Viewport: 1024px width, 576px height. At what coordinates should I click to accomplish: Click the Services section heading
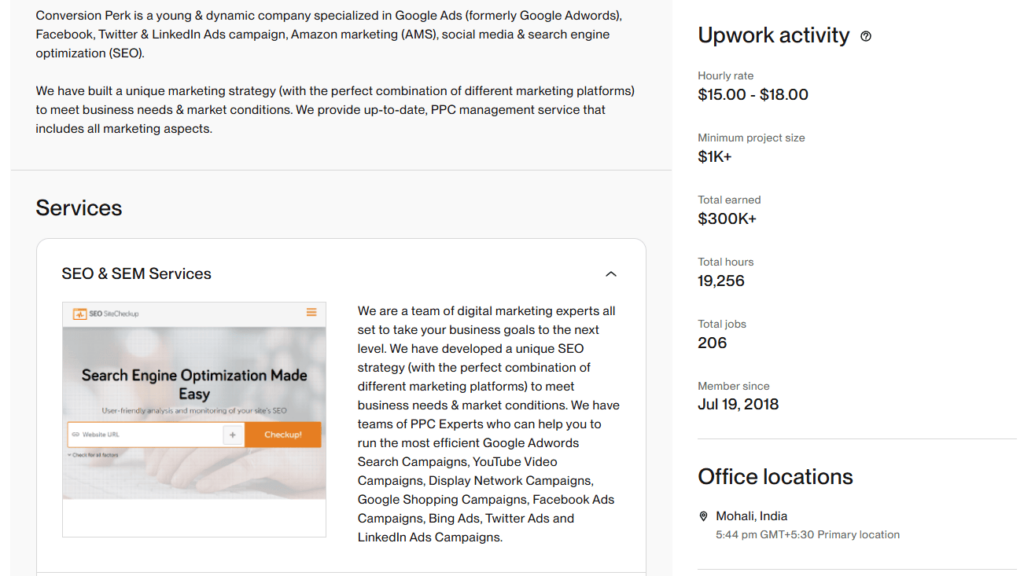tap(79, 208)
